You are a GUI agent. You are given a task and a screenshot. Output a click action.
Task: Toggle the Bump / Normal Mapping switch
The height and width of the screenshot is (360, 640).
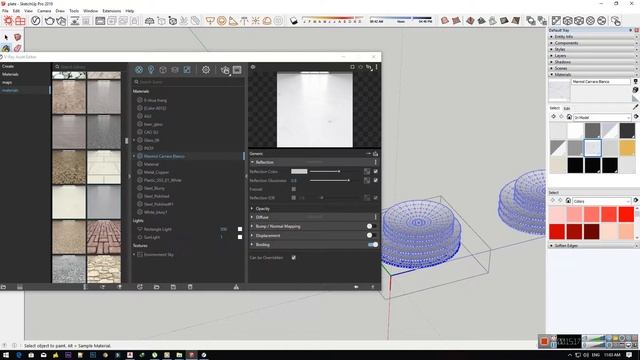coord(371,226)
